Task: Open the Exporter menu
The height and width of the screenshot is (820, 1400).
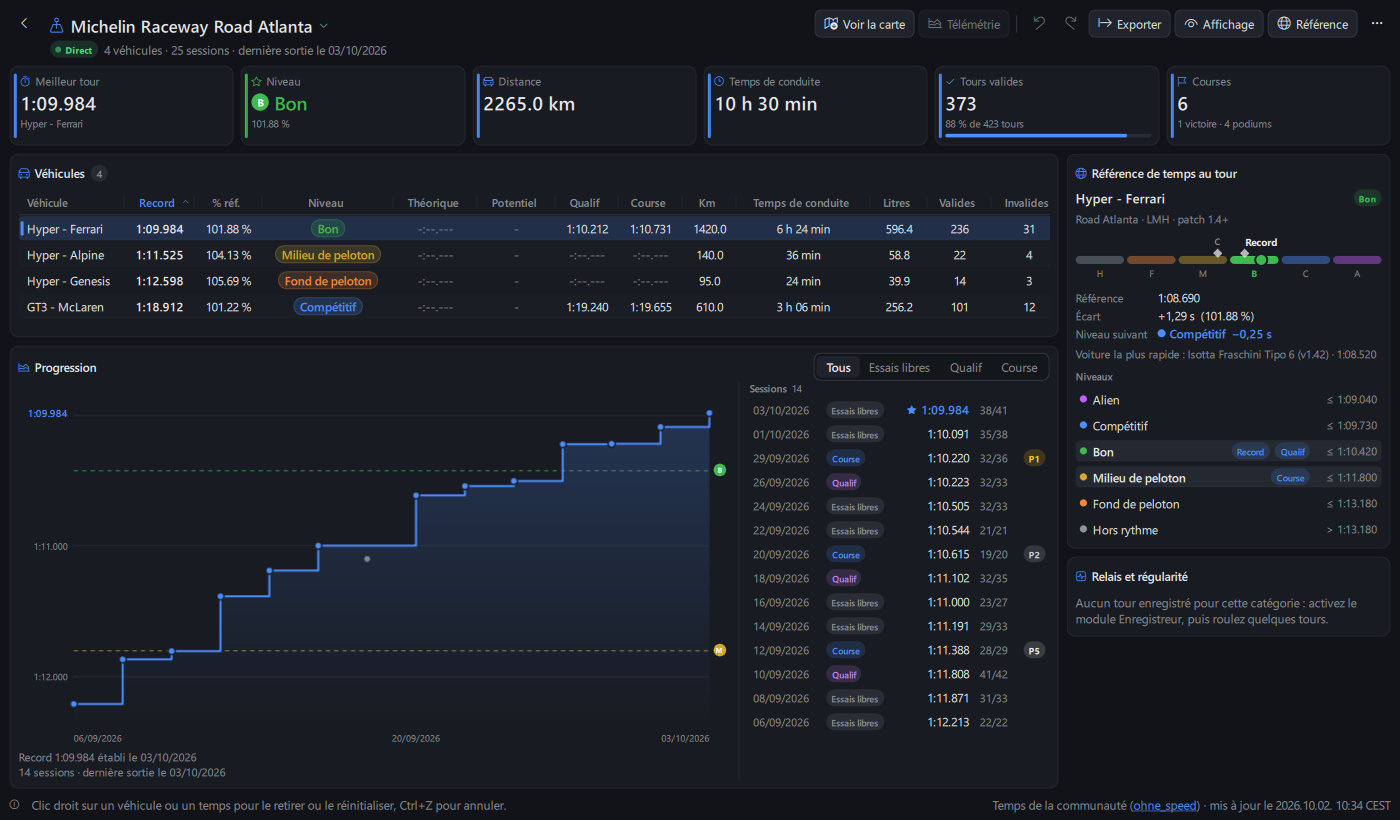Action: tap(1129, 24)
